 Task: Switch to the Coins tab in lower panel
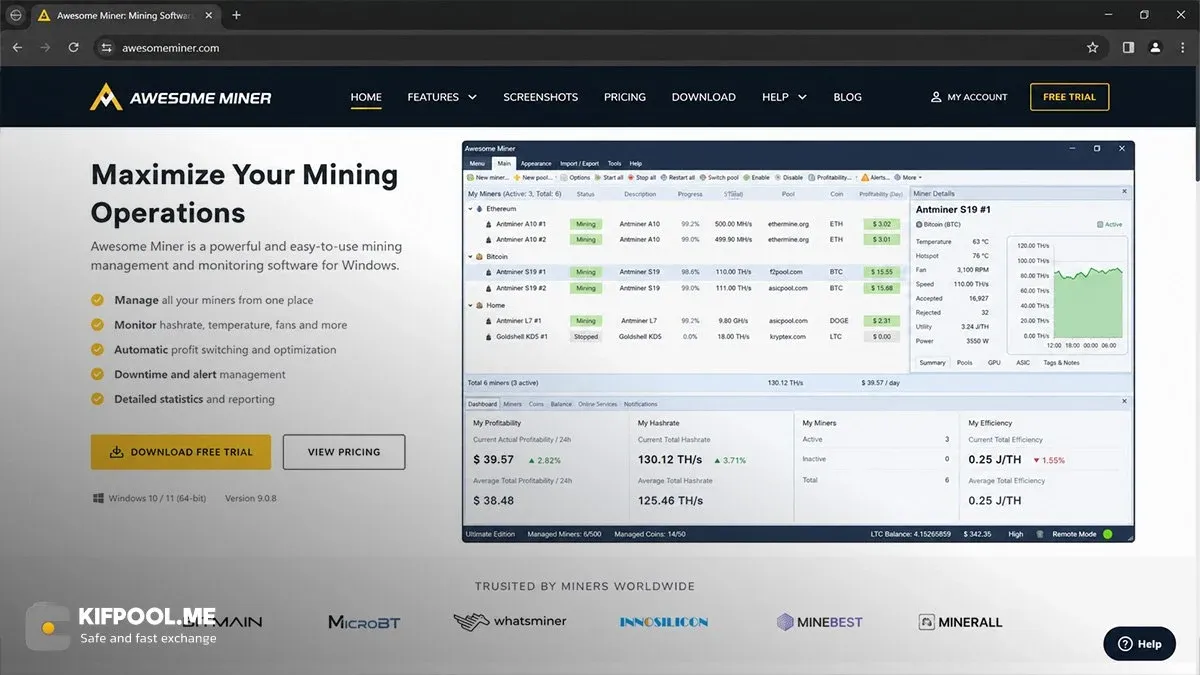(536, 404)
